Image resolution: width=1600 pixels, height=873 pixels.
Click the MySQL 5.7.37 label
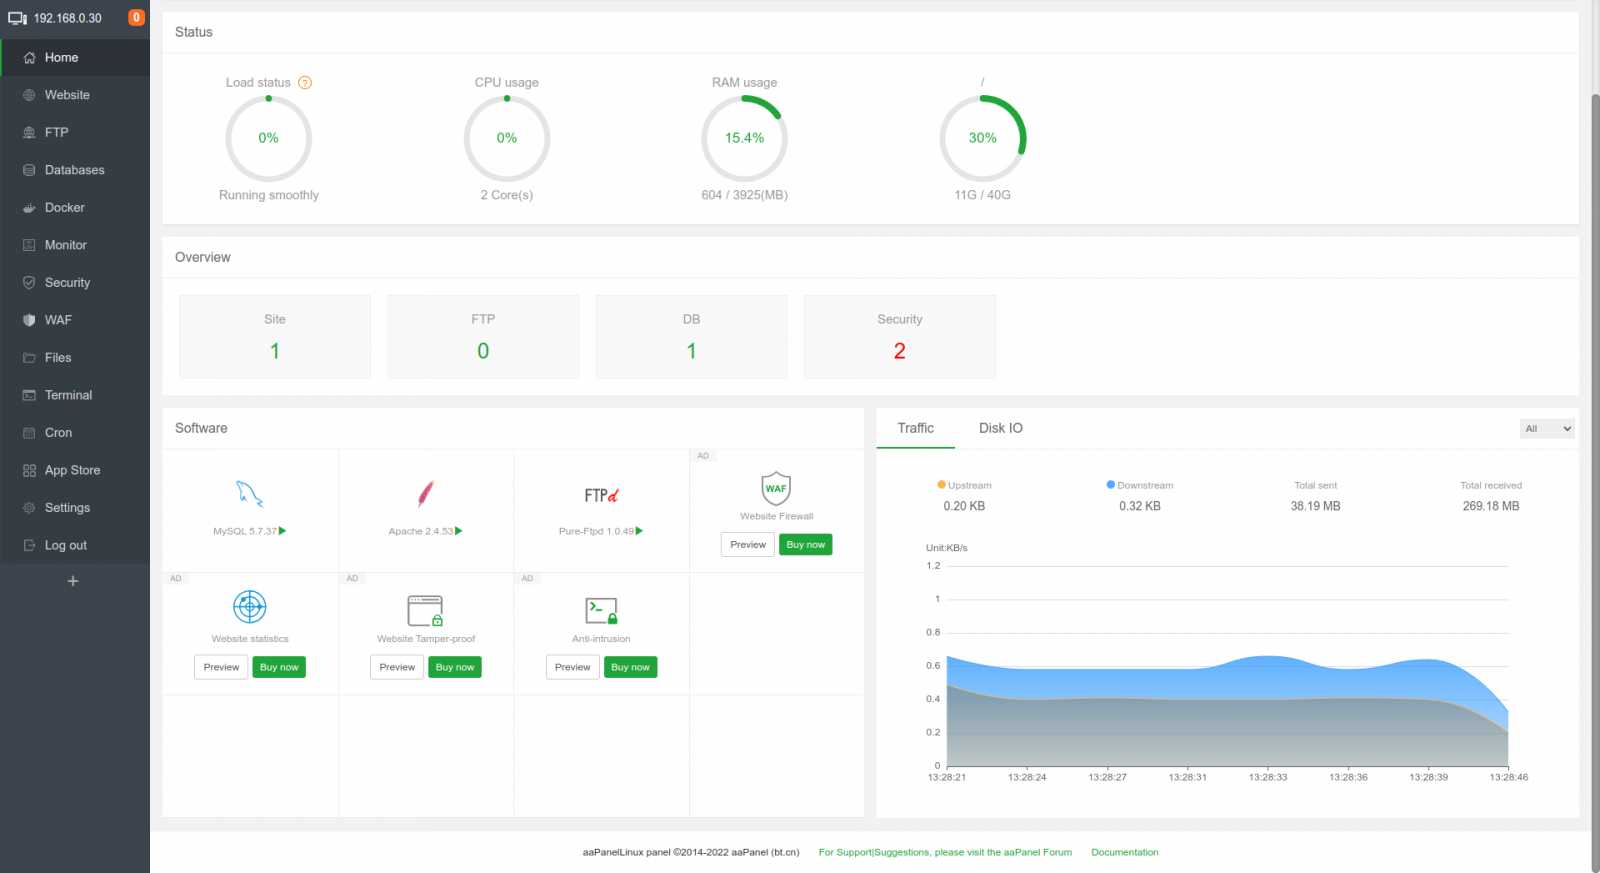point(245,531)
